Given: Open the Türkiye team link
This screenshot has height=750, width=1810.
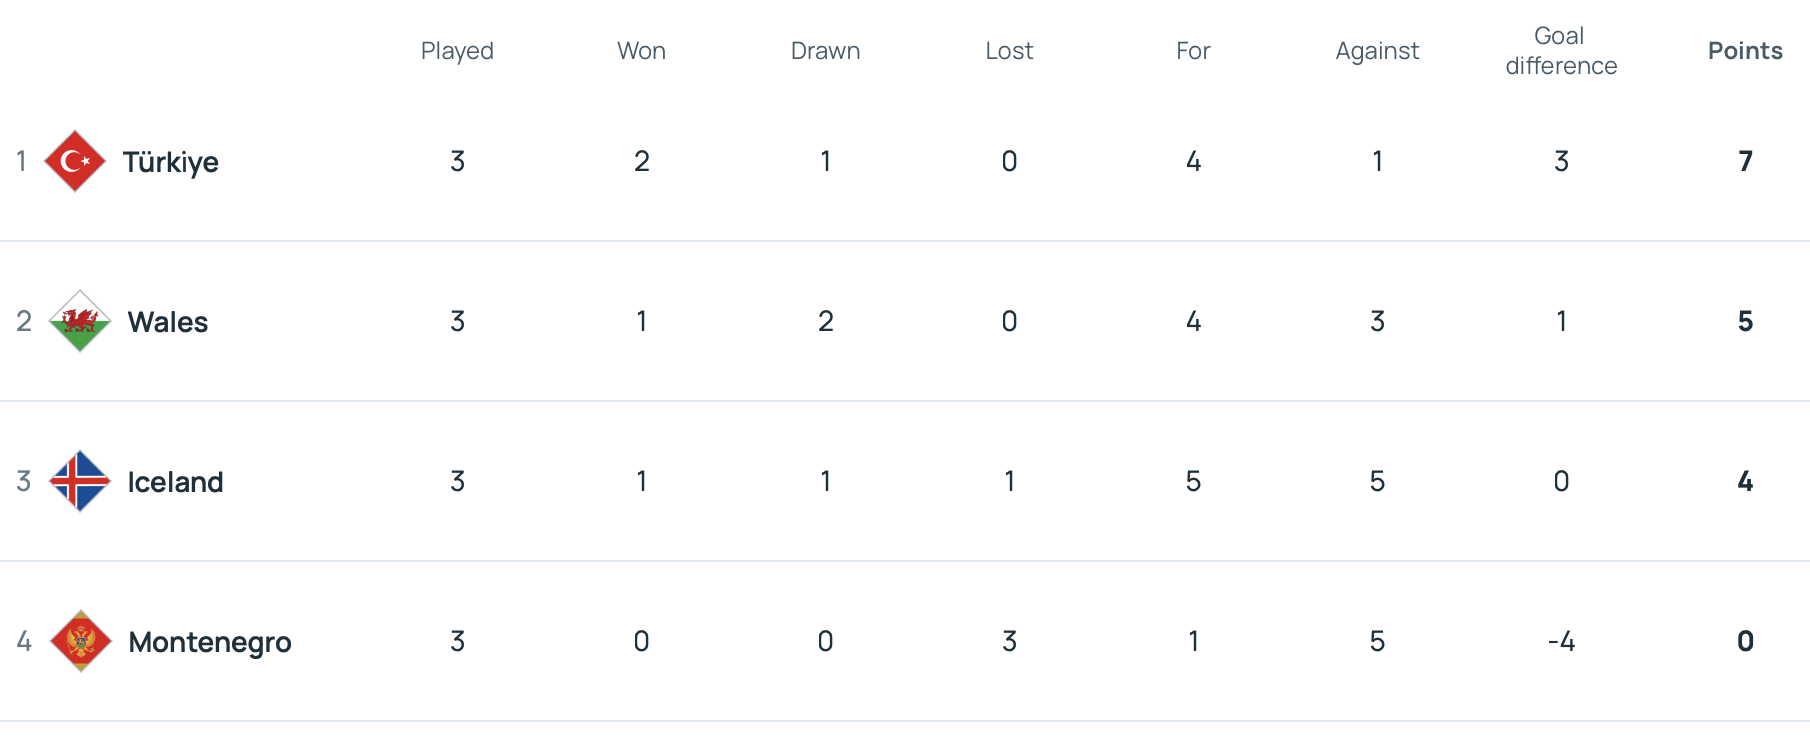Looking at the screenshot, I should click(x=170, y=162).
